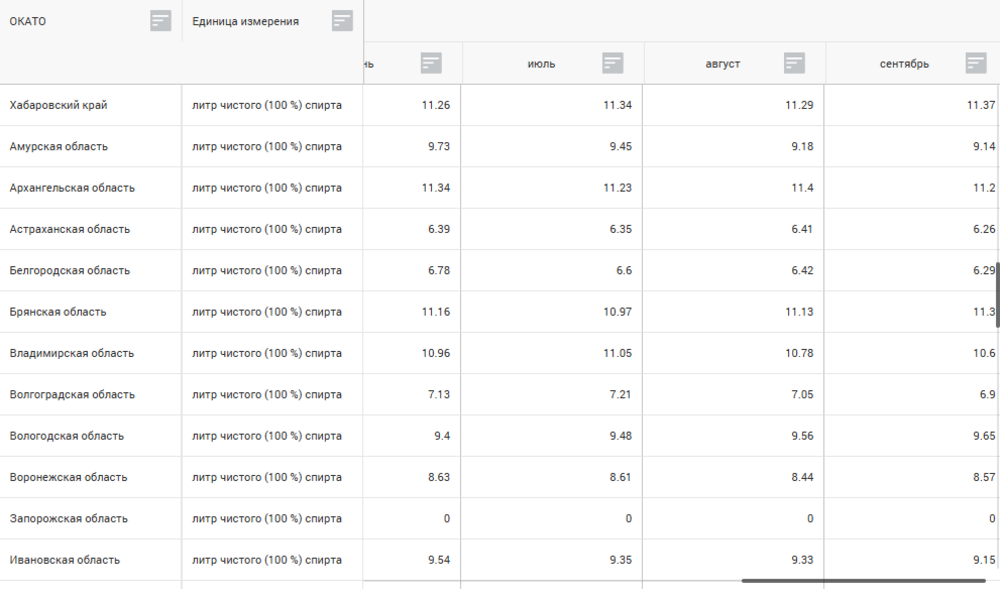Click Астраханская область unit of measure cell
The height and width of the screenshot is (600, 1000).
(267, 229)
